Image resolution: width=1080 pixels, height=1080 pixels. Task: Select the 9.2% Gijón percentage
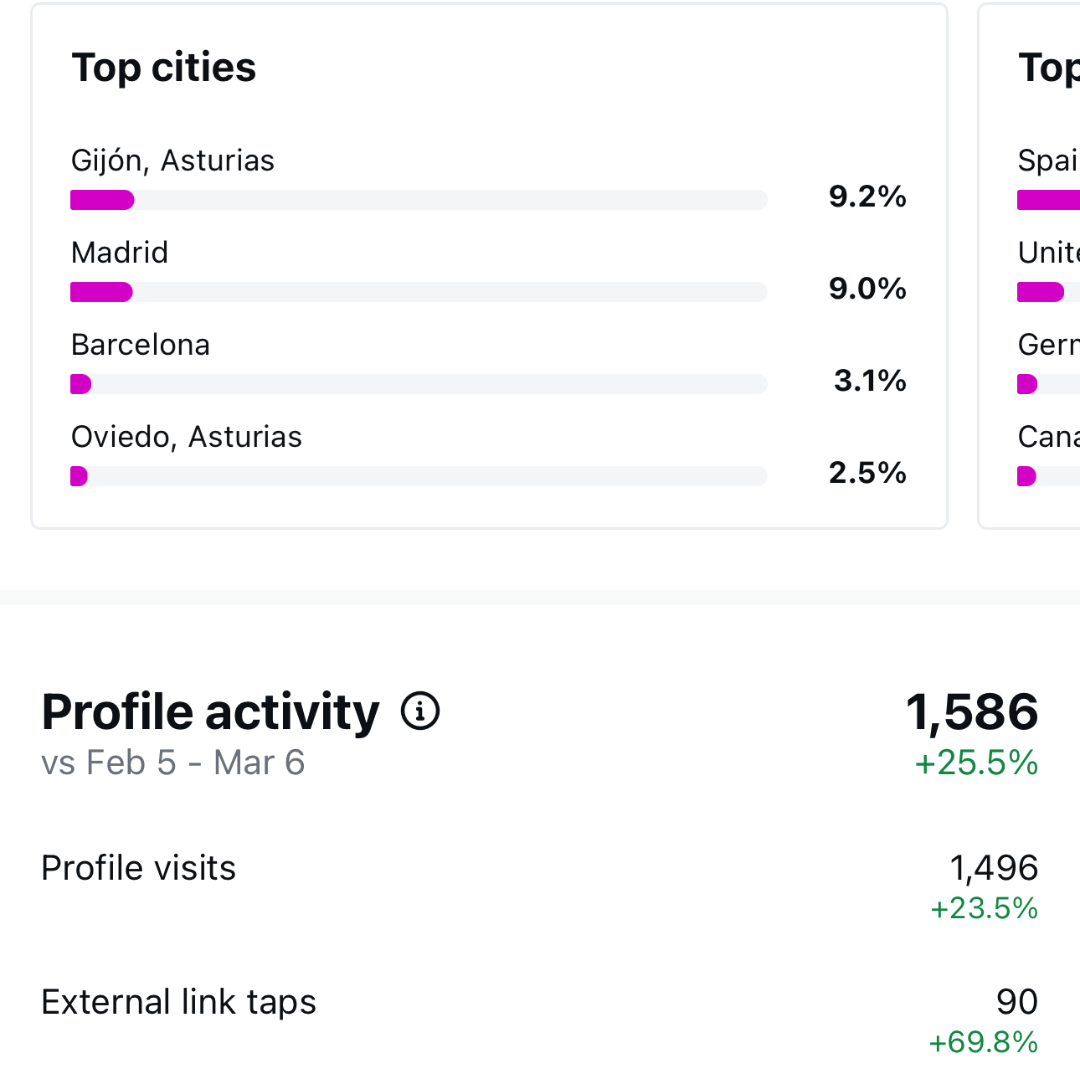[868, 197]
